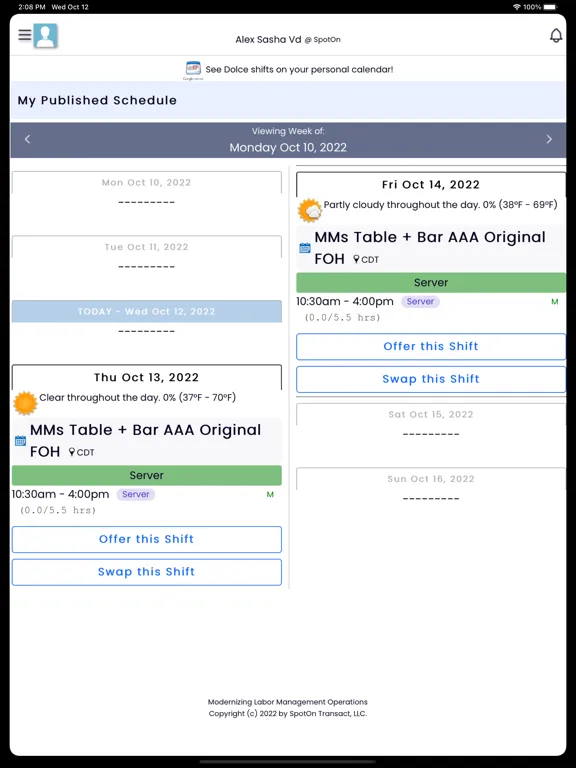Select the Sun Oct 16, 2022 header

(431, 479)
